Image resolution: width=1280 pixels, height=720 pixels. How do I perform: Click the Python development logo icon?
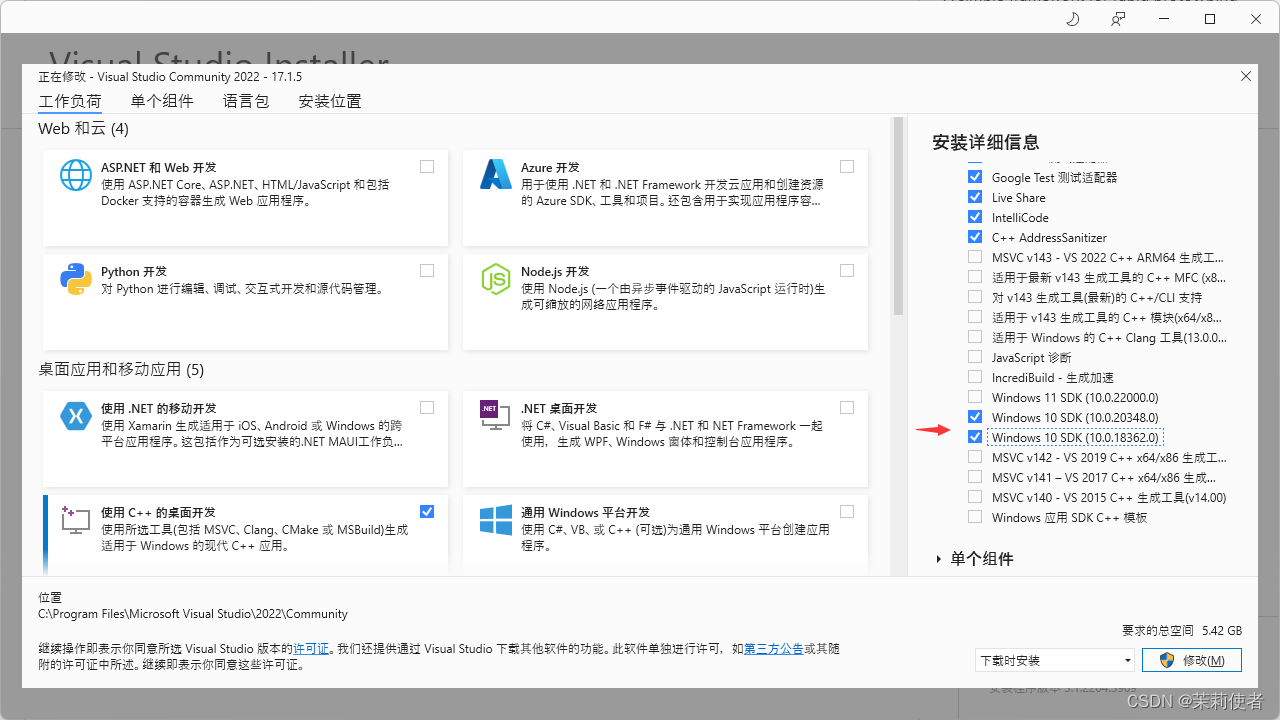point(76,279)
